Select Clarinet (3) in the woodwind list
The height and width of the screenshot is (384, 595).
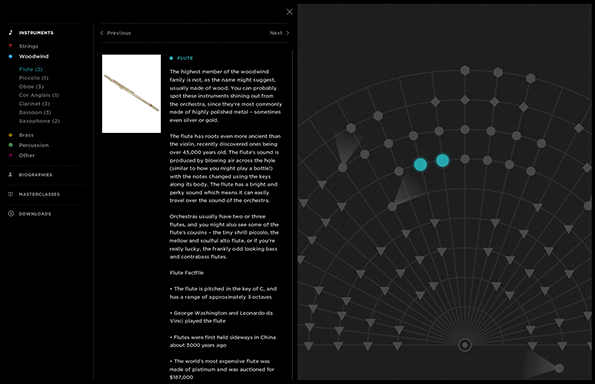coord(35,104)
